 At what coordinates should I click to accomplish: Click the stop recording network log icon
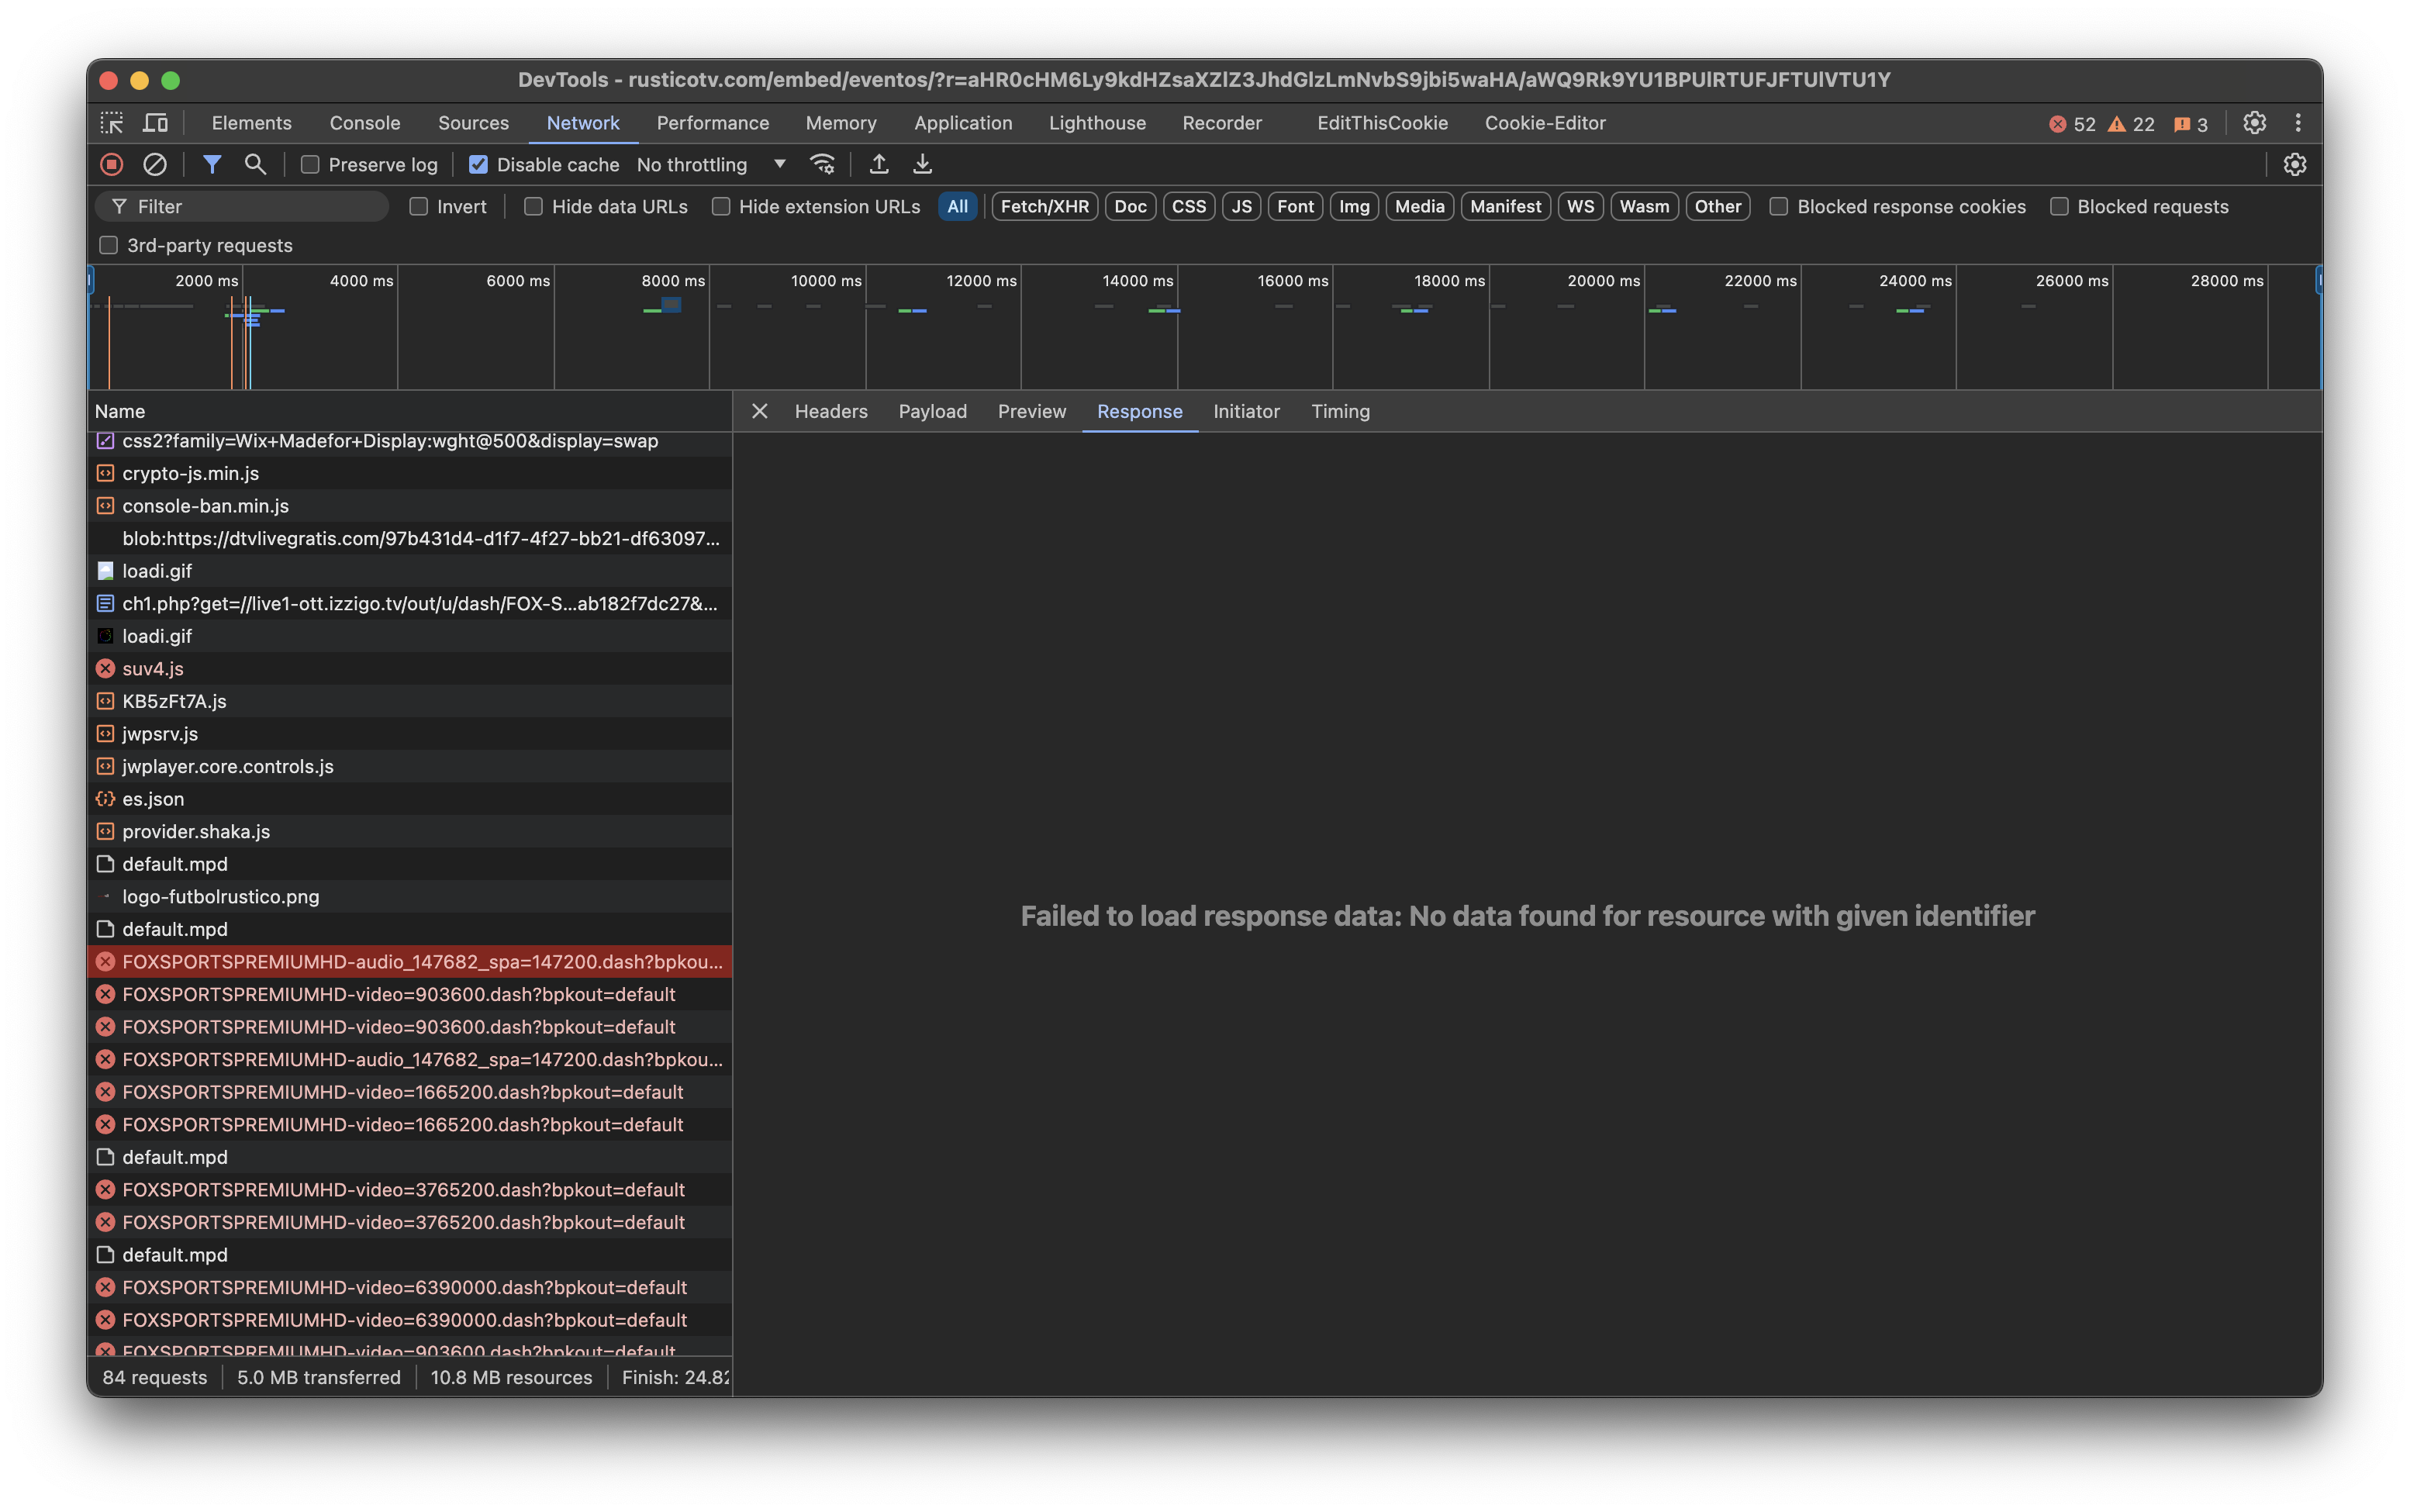click(111, 164)
